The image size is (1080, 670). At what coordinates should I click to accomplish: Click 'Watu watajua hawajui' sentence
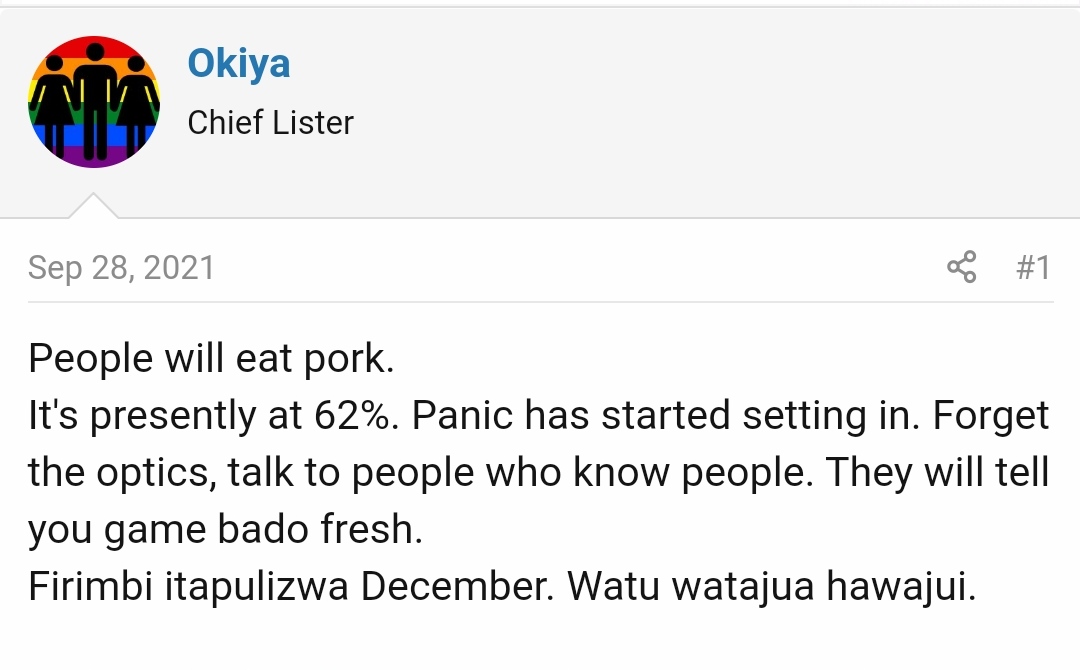(x=771, y=587)
